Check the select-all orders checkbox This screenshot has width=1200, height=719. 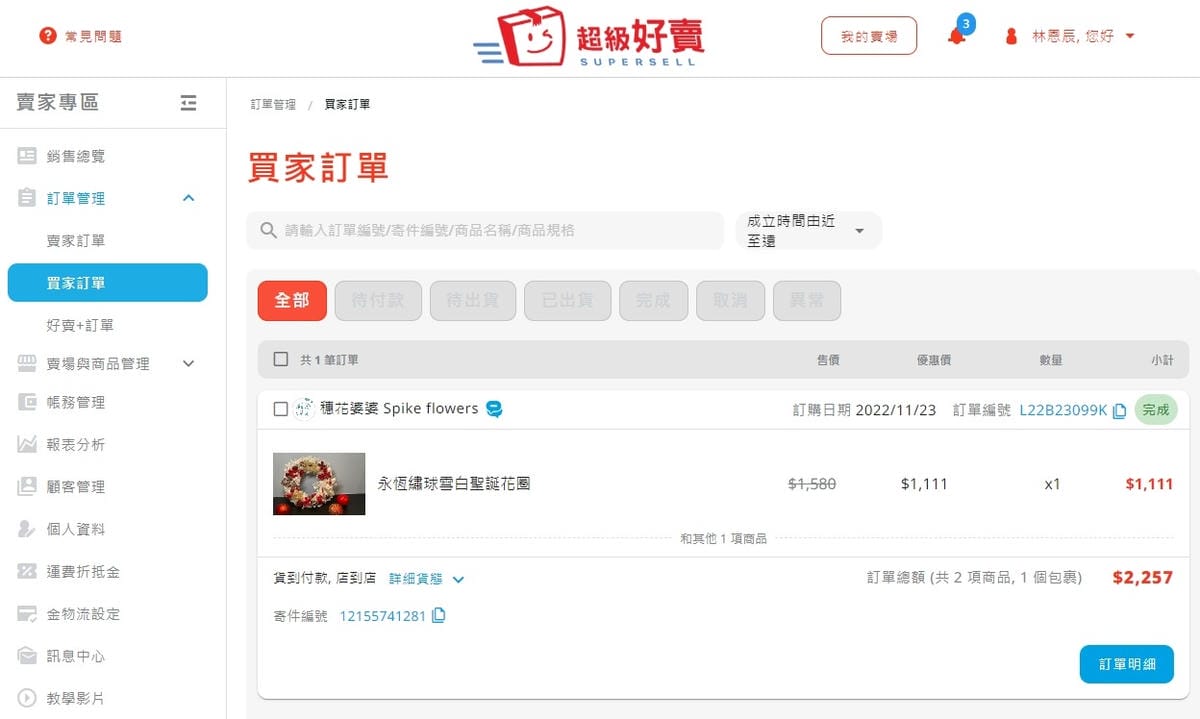coord(281,361)
